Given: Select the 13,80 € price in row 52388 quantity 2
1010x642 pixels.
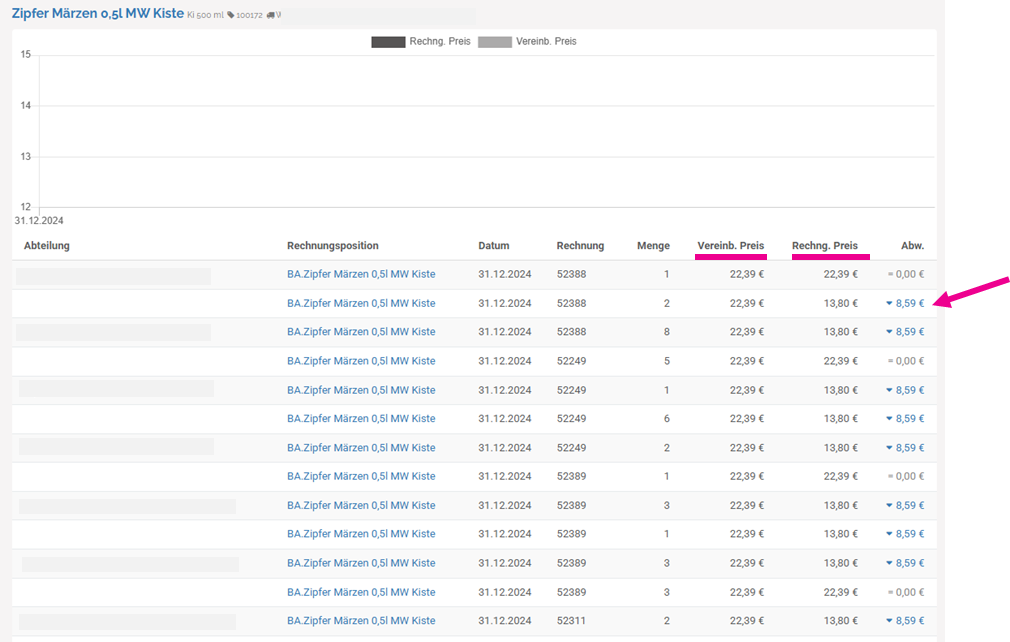Looking at the screenshot, I should (x=841, y=303).
